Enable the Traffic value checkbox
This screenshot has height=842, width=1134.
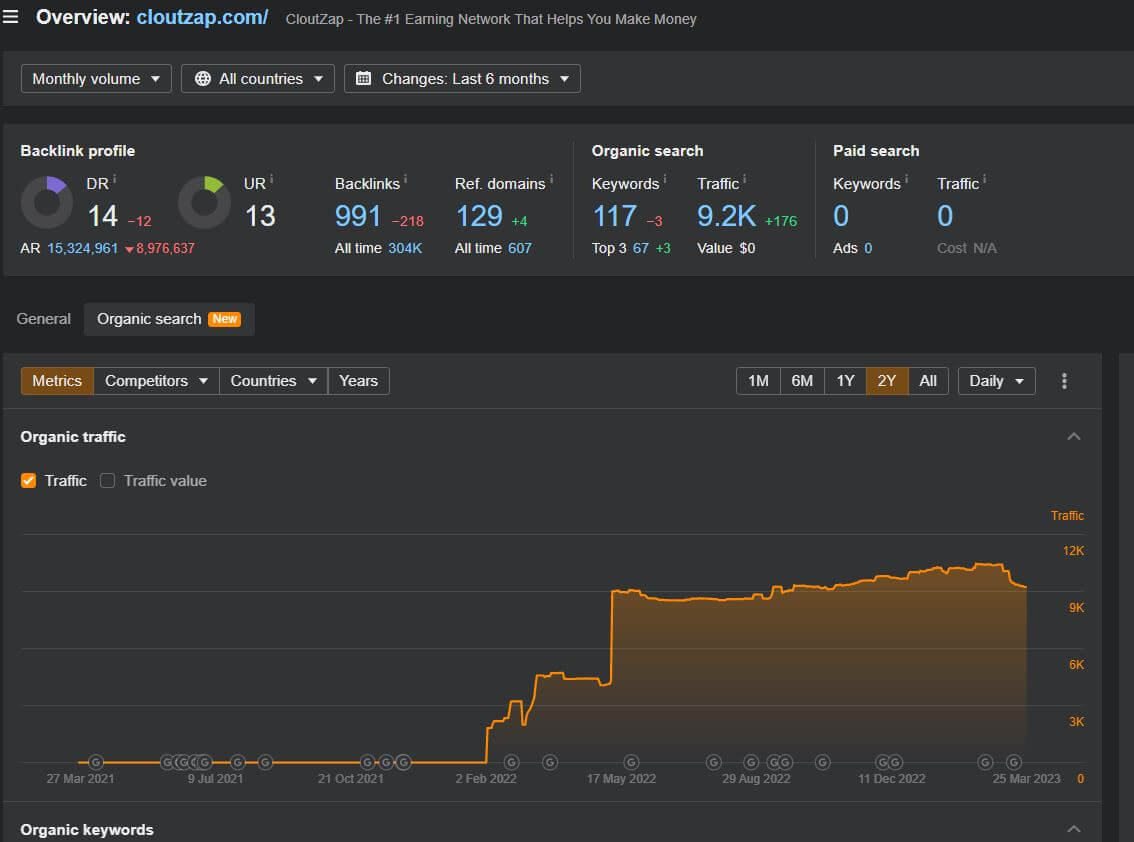point(108,481)
